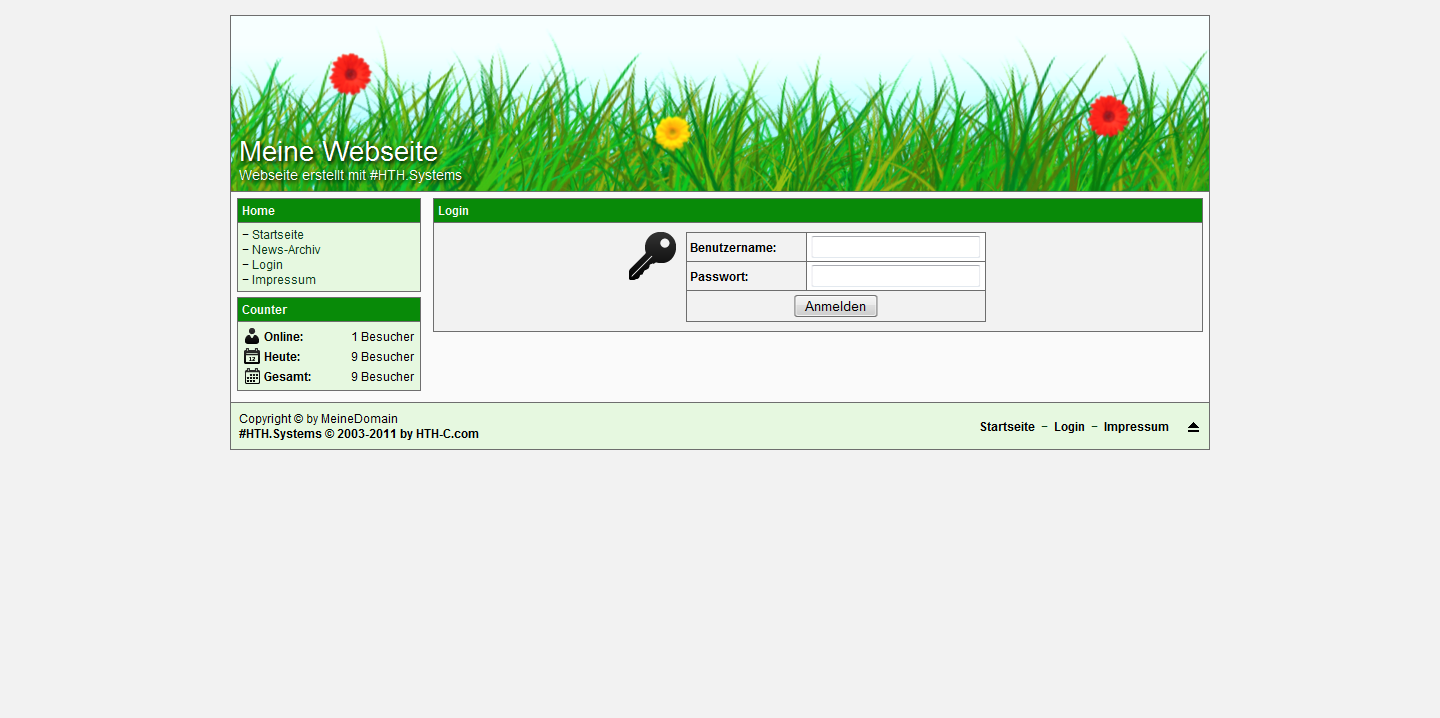Click the Gesamt calendar grid icon
Viewport: 1440px width, 718px height.
(252, 377)
